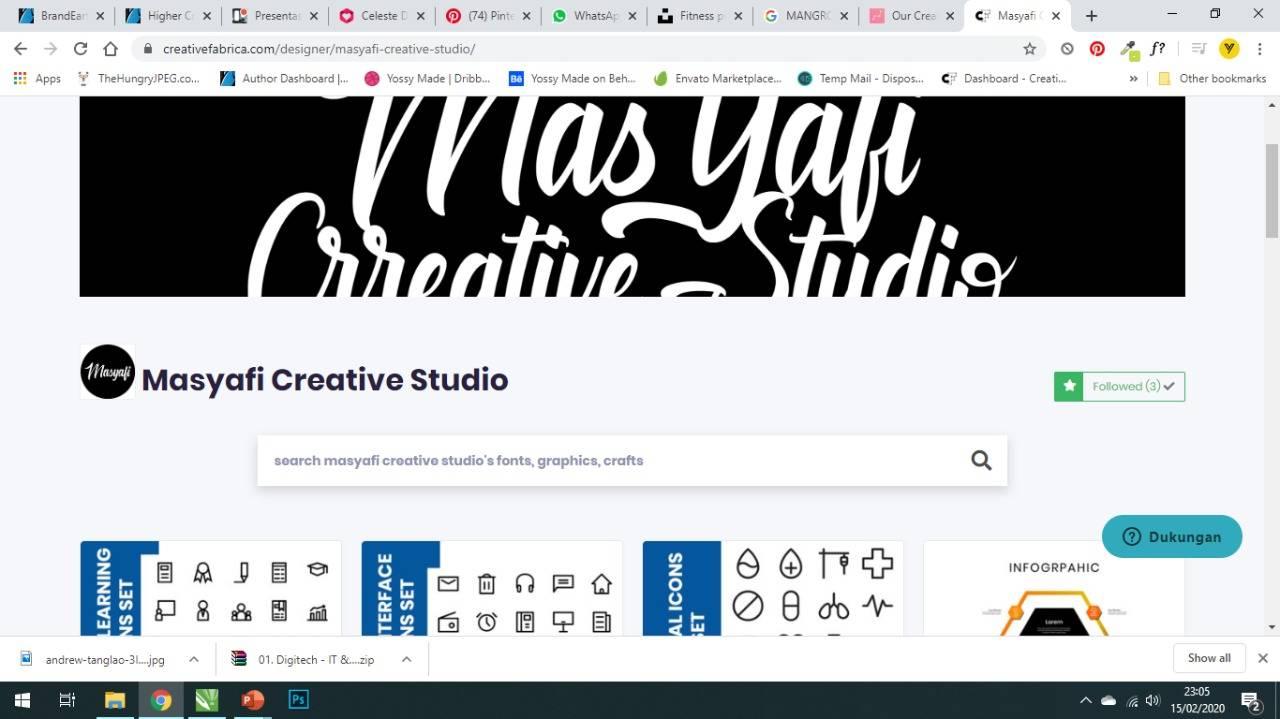Click the Dukungan support button

(x=1172, y=536)
